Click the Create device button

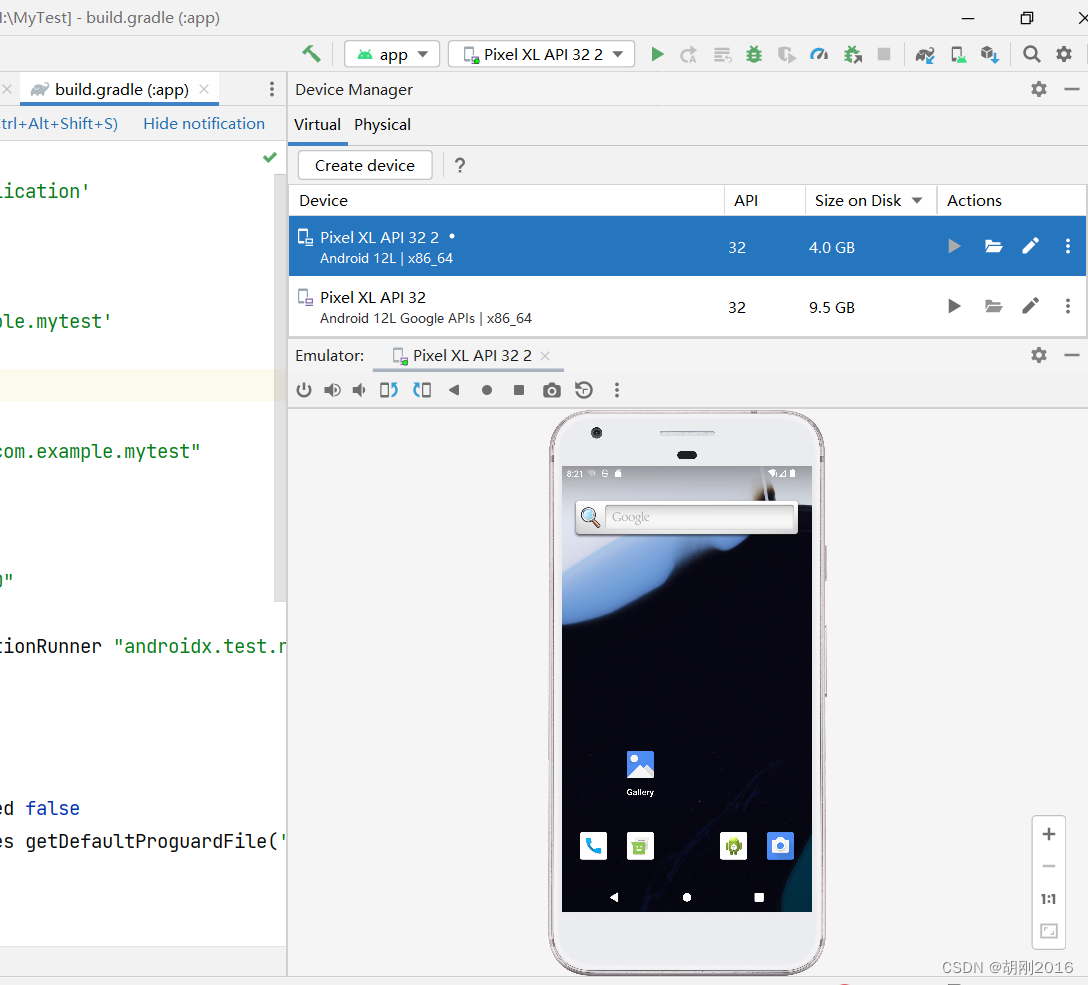pos(365,165)
